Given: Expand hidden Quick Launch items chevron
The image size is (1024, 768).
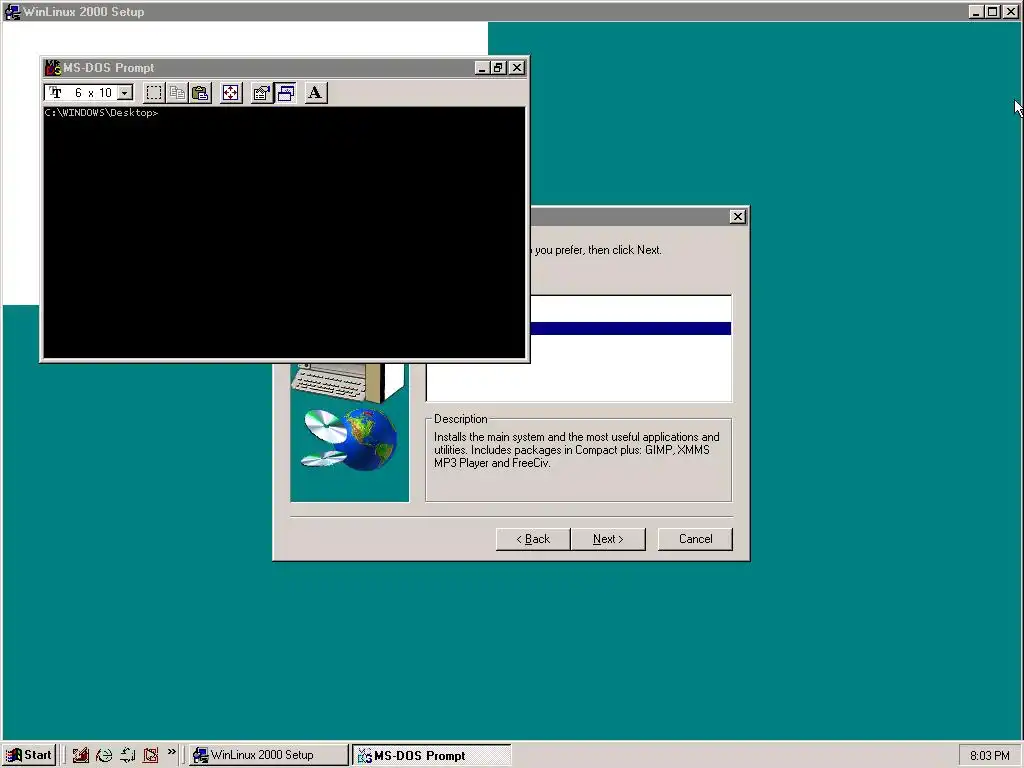Looking at the screenshot, I should pos(172,752).
